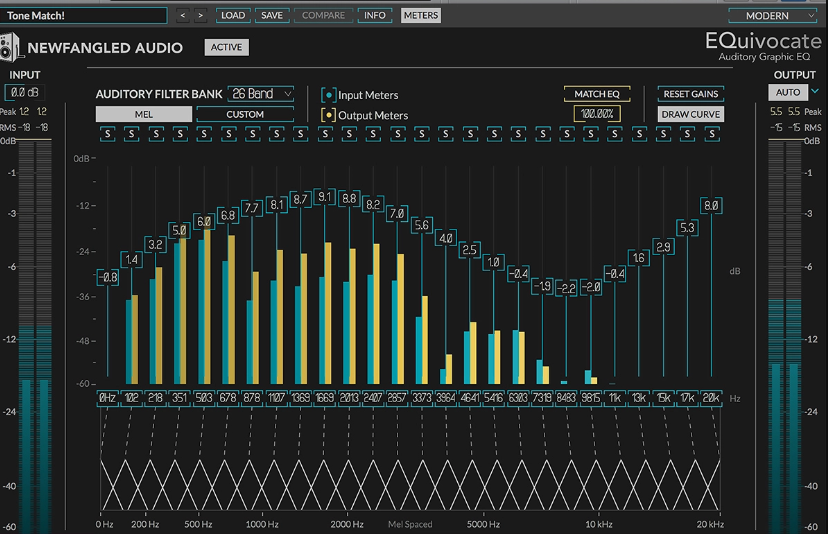828x534 pixels.
Task: Go to next preset arrow
Action: coord(201,16)
